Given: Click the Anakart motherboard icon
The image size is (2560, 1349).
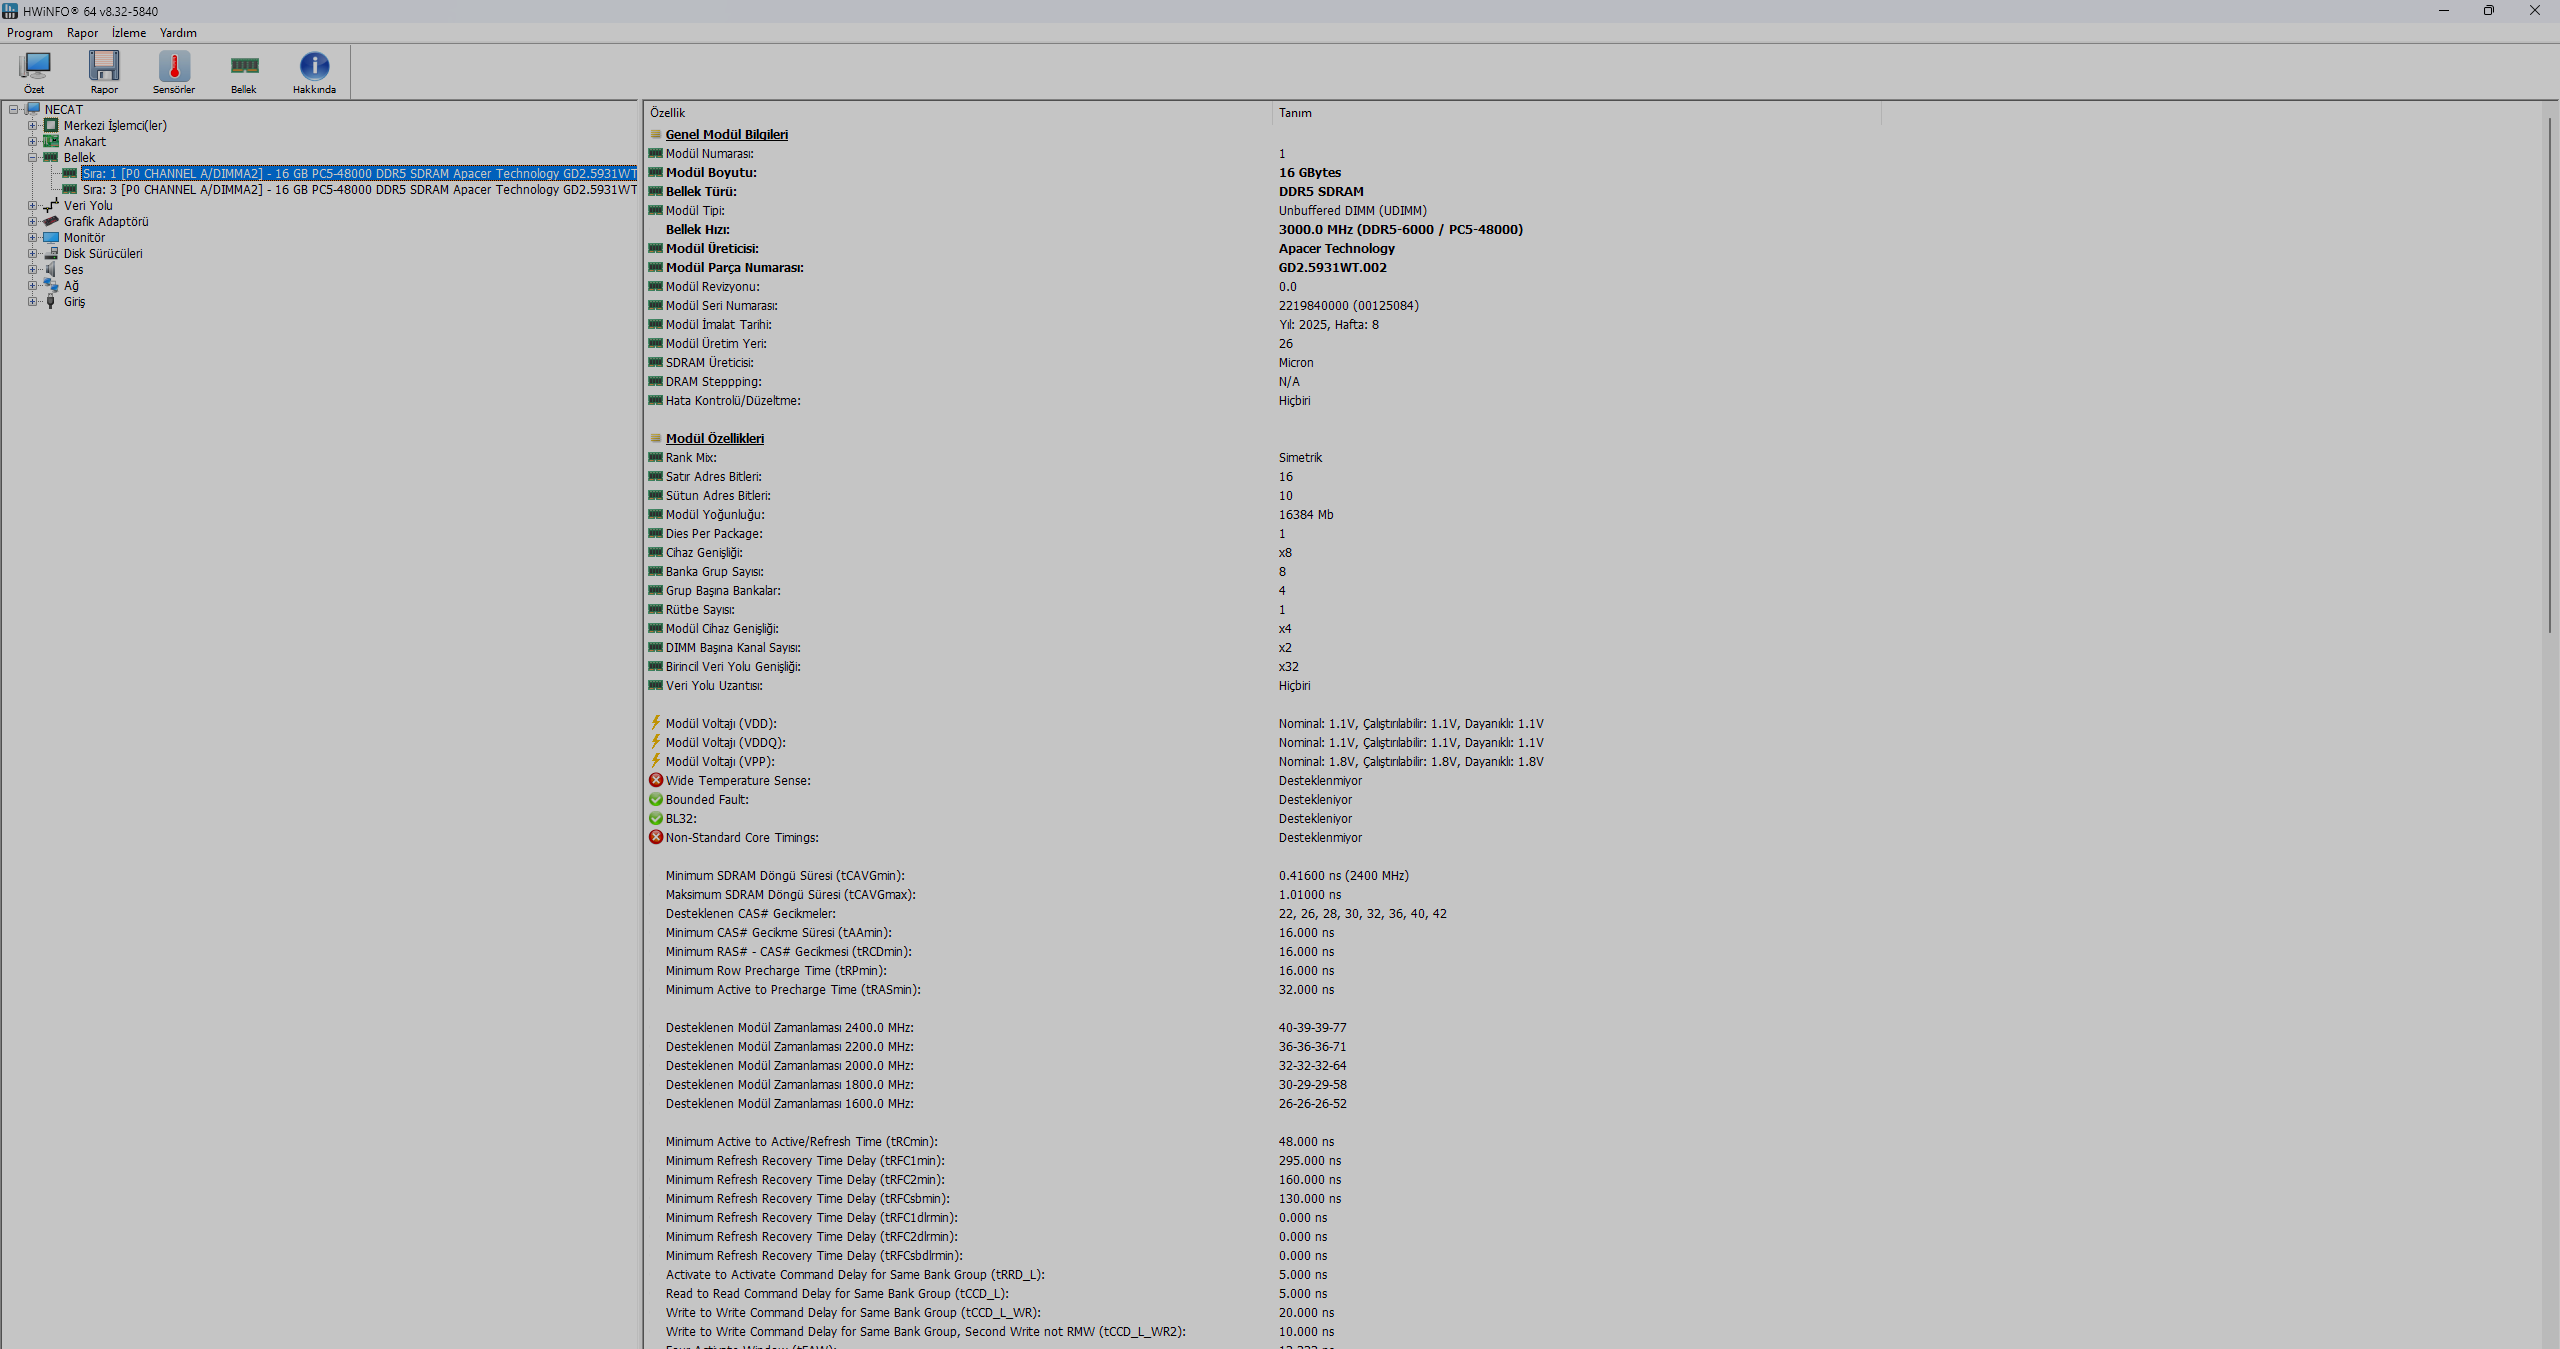Looking at the screenshot, I should point(51,141).
